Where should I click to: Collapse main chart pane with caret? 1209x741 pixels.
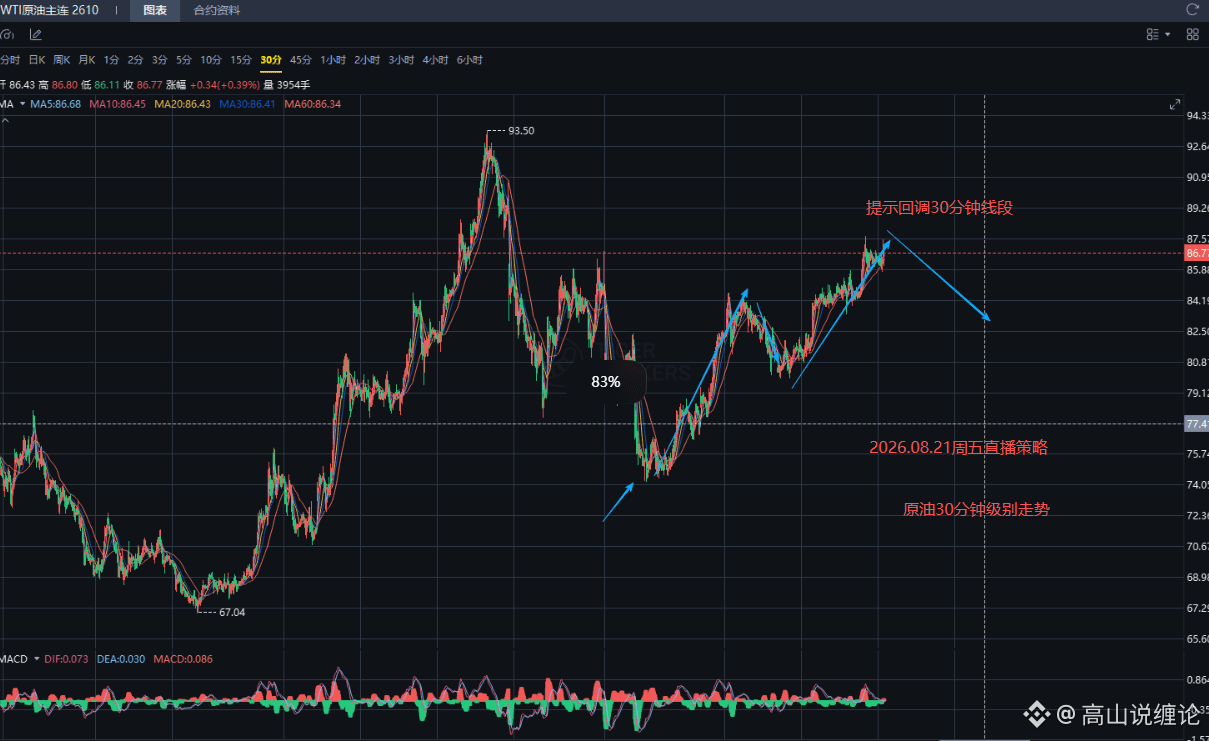[x=4, y=120]
